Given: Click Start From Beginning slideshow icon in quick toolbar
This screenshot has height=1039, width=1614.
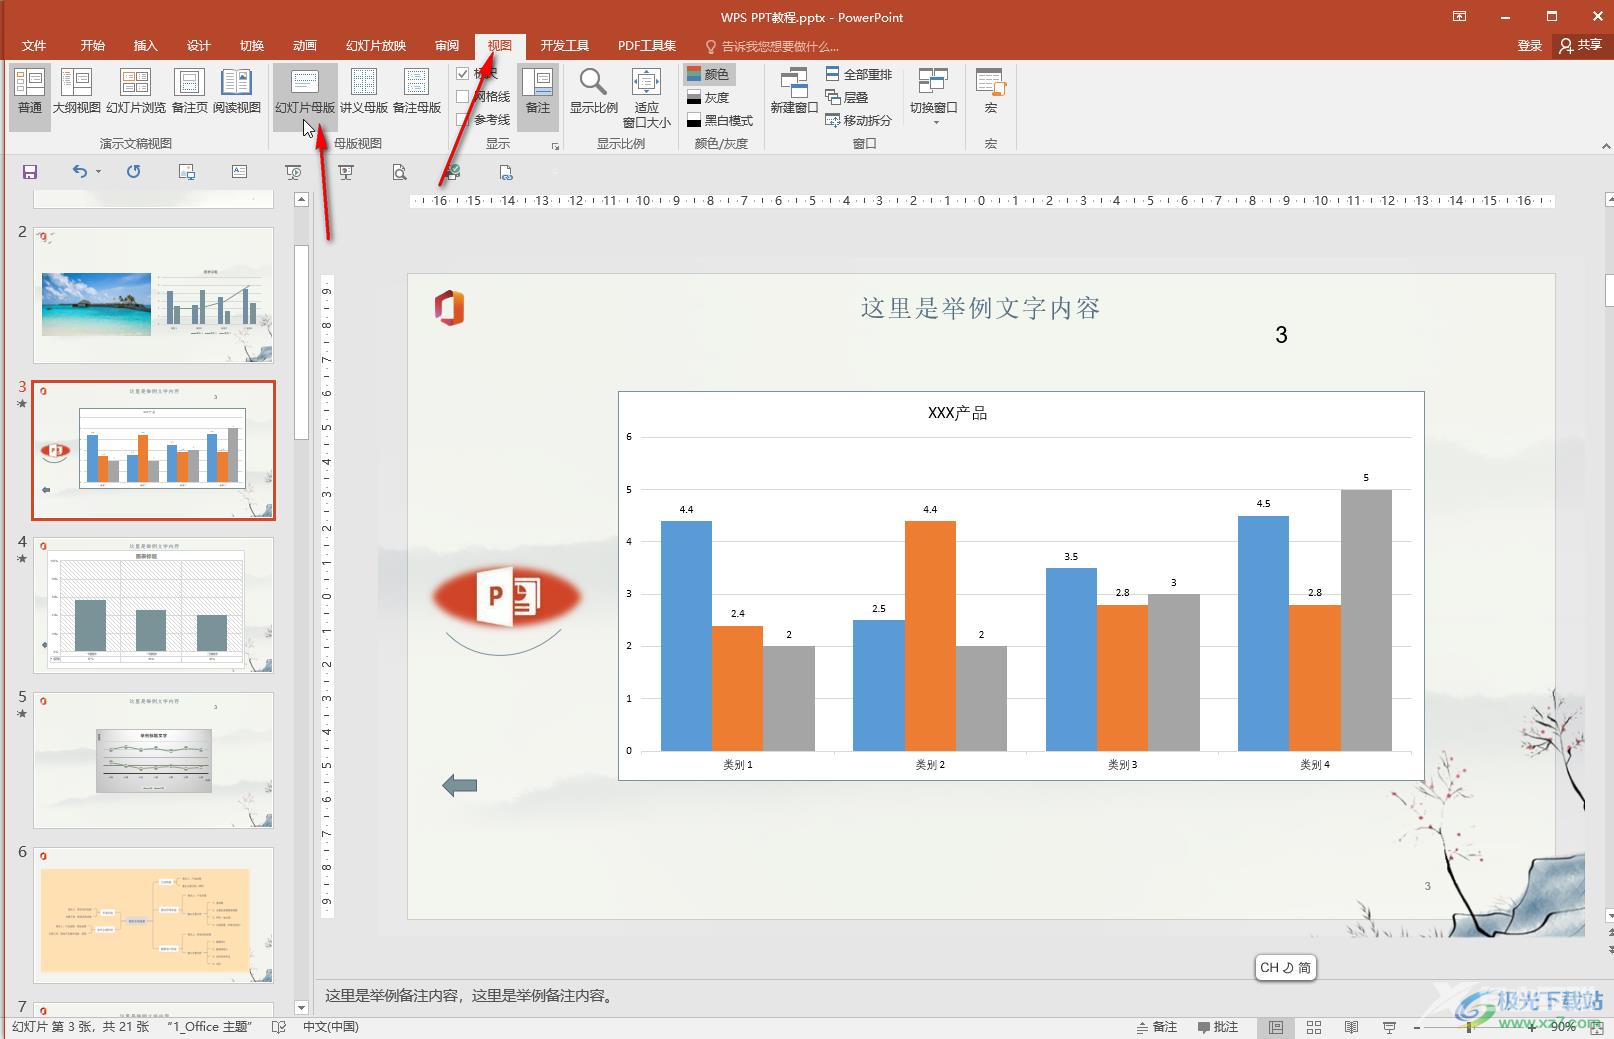Looking at the screenshot, I should click(x=293, y=172).
